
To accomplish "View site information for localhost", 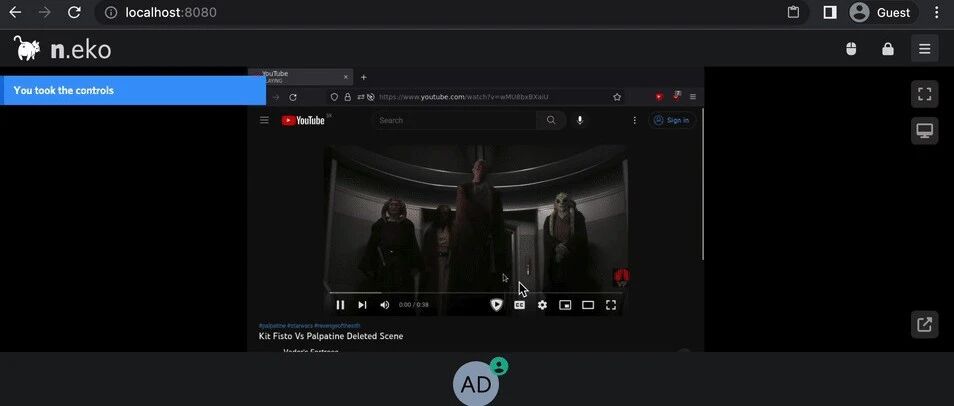I will [x=111, y=12].
